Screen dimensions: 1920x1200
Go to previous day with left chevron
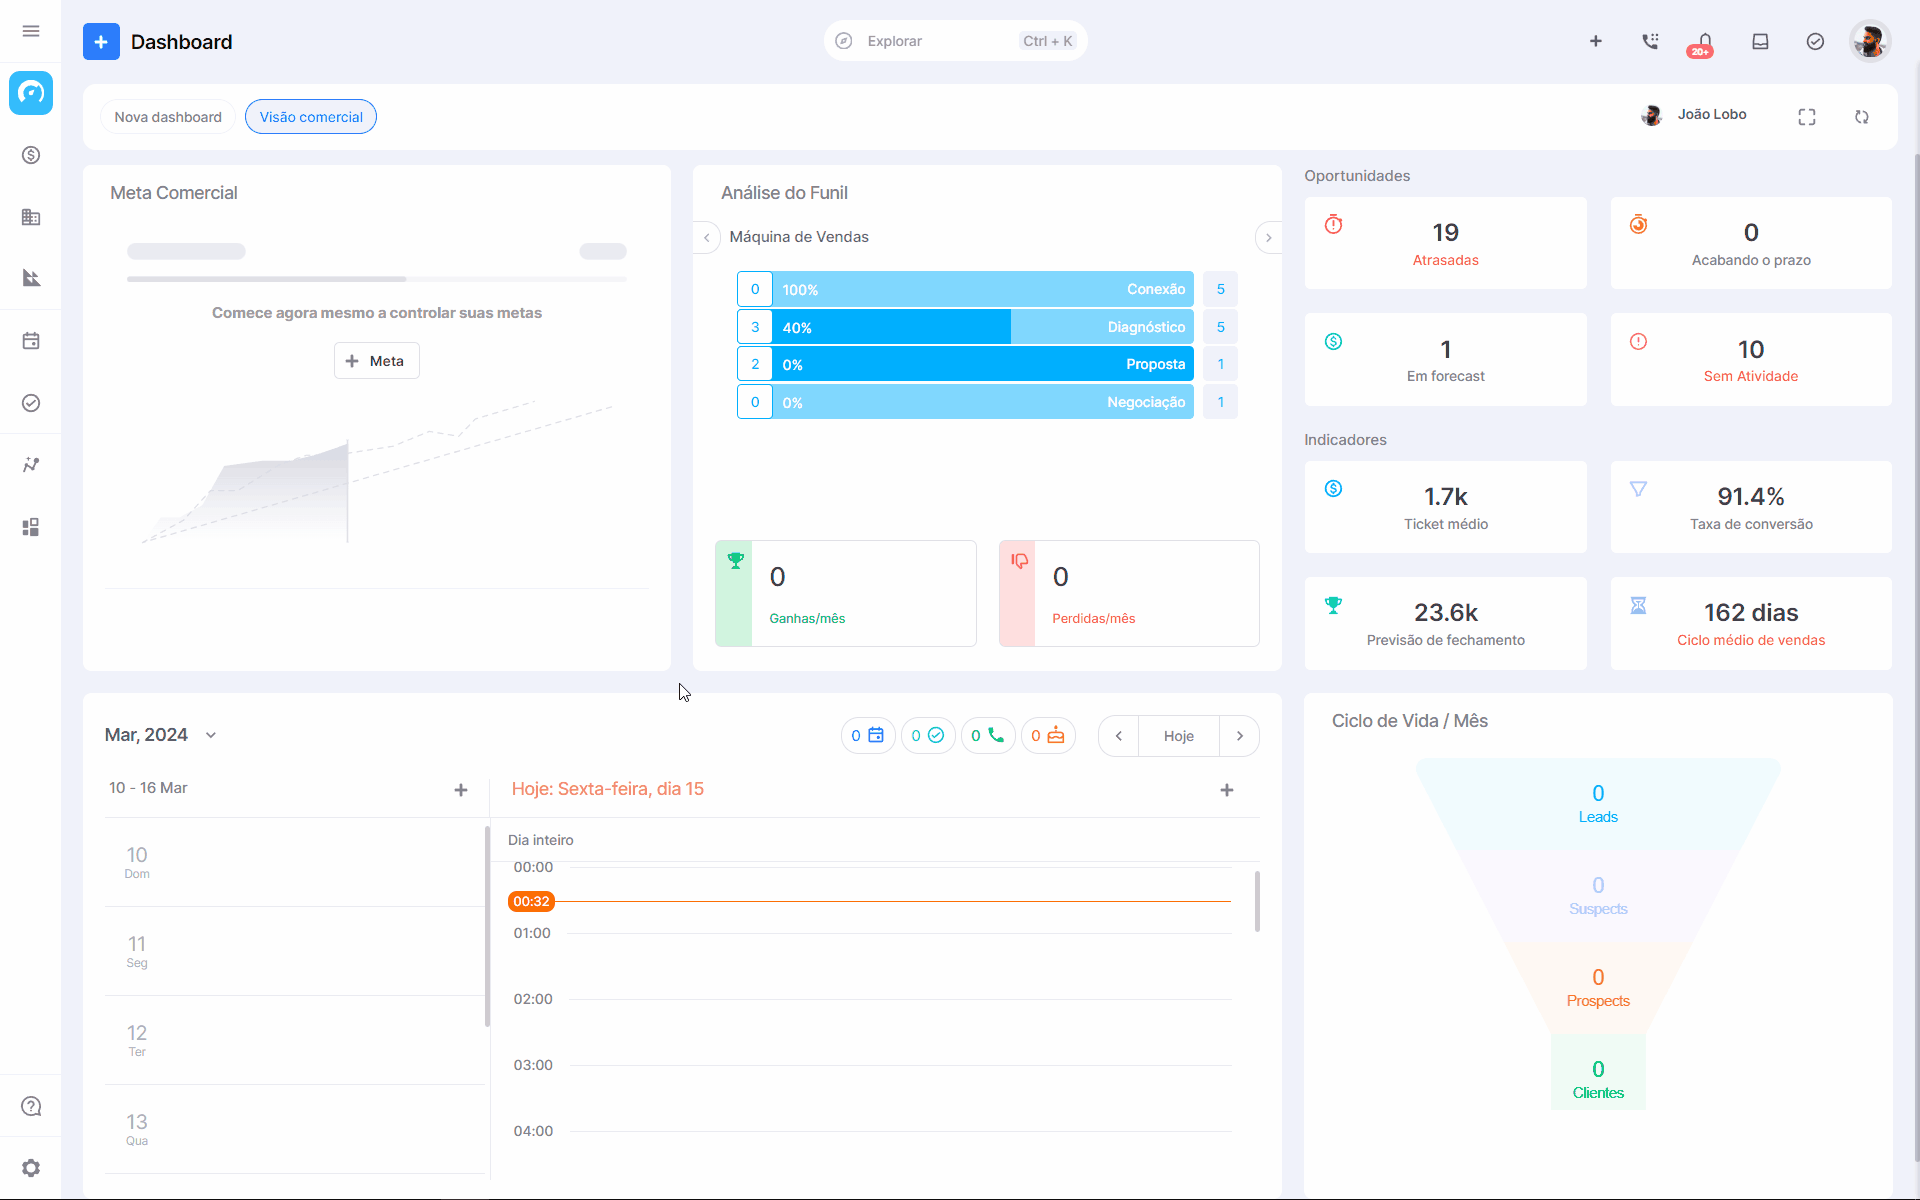[1118, 736]
